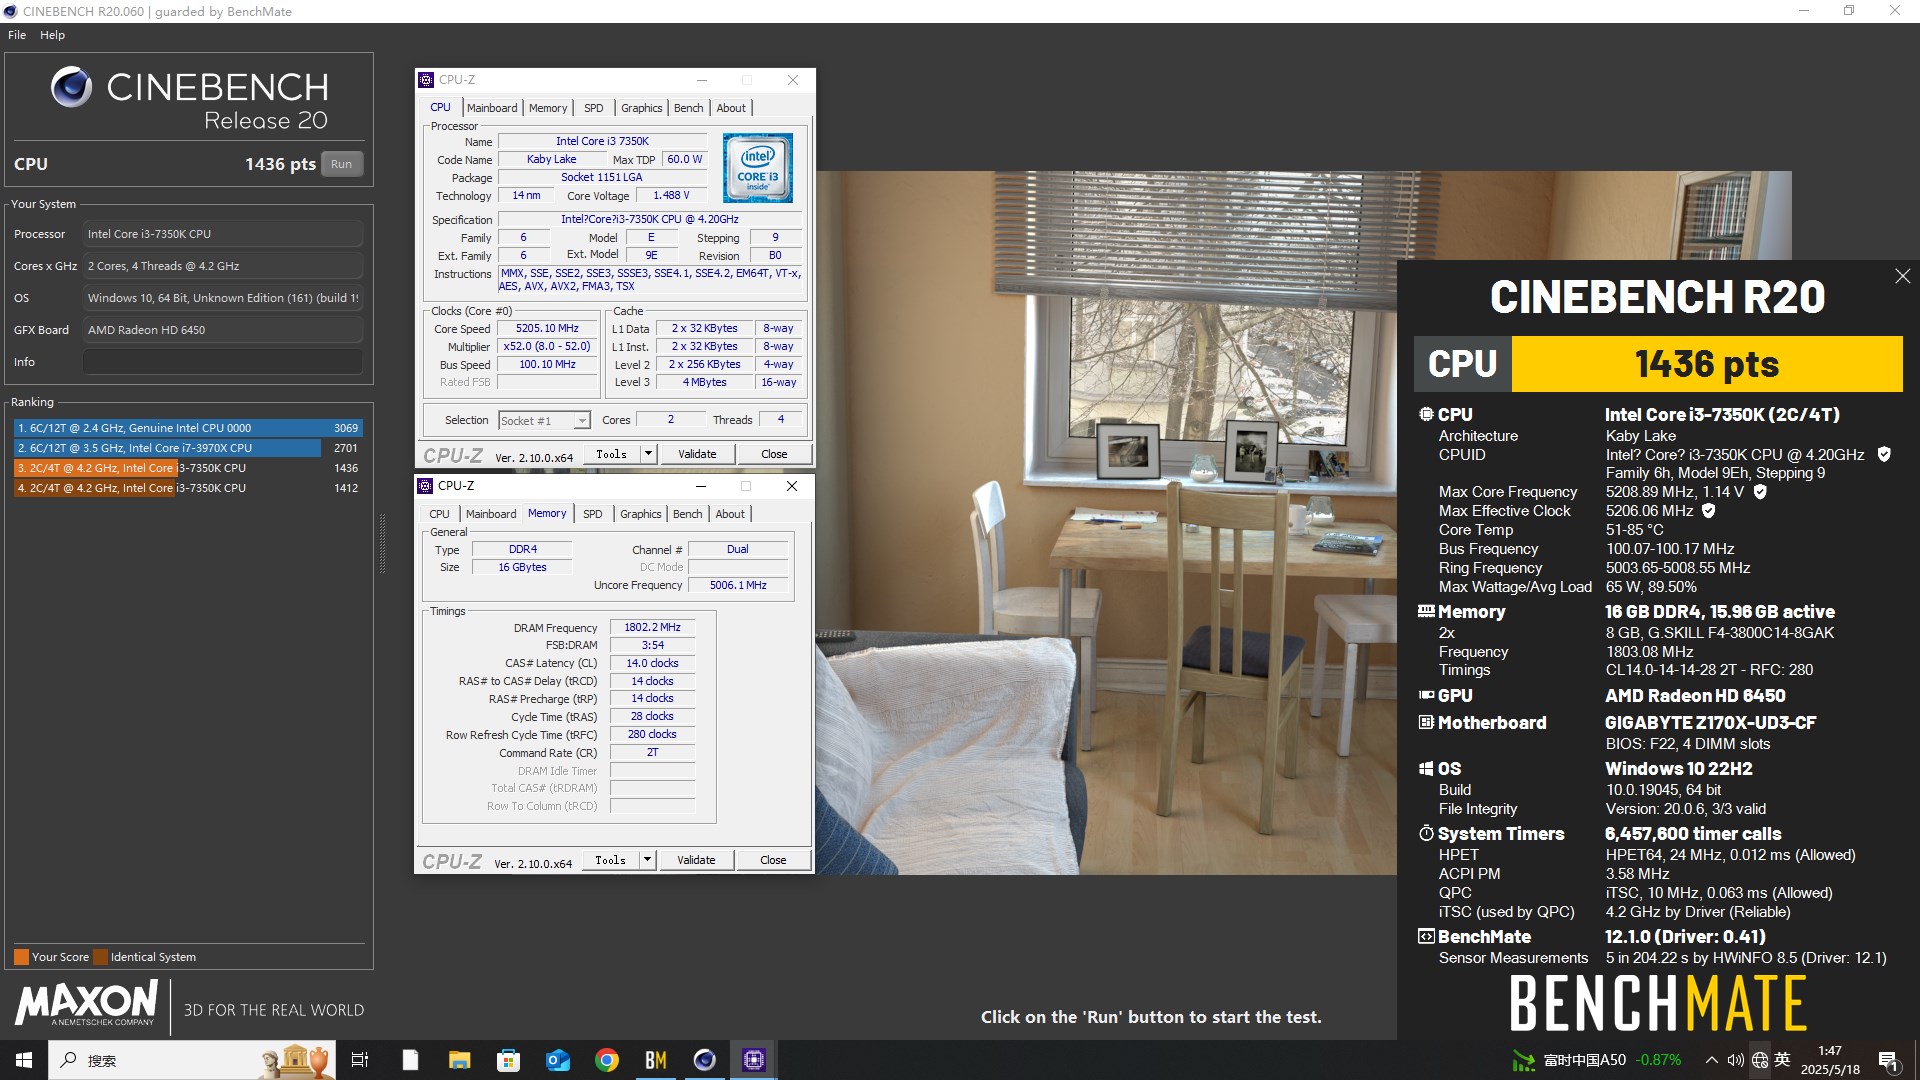The image size is (1920, 1080).
Task: Click the BenchMate OS Windows icon
Action: coord(1426,768)
